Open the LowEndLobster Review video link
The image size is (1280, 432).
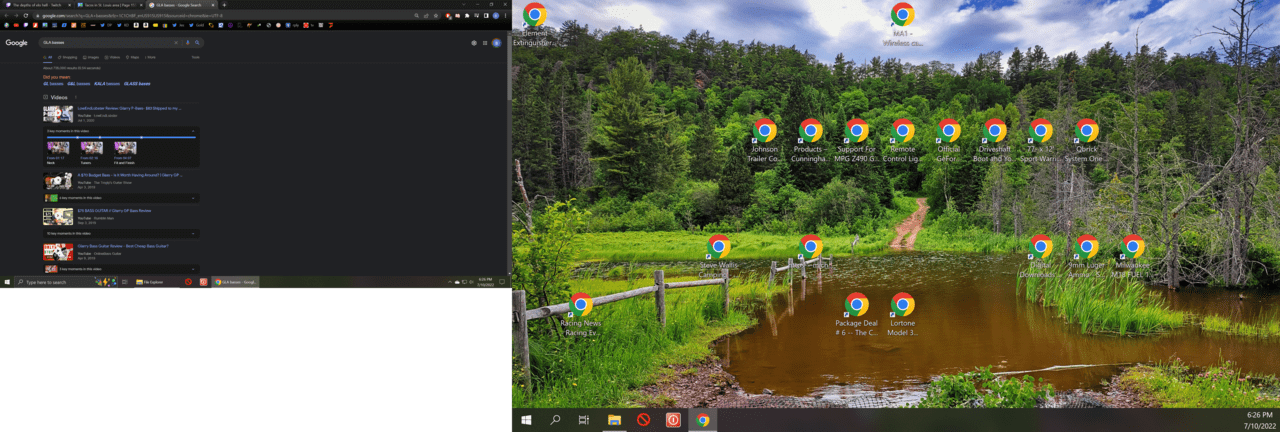(x=129, y=108)
